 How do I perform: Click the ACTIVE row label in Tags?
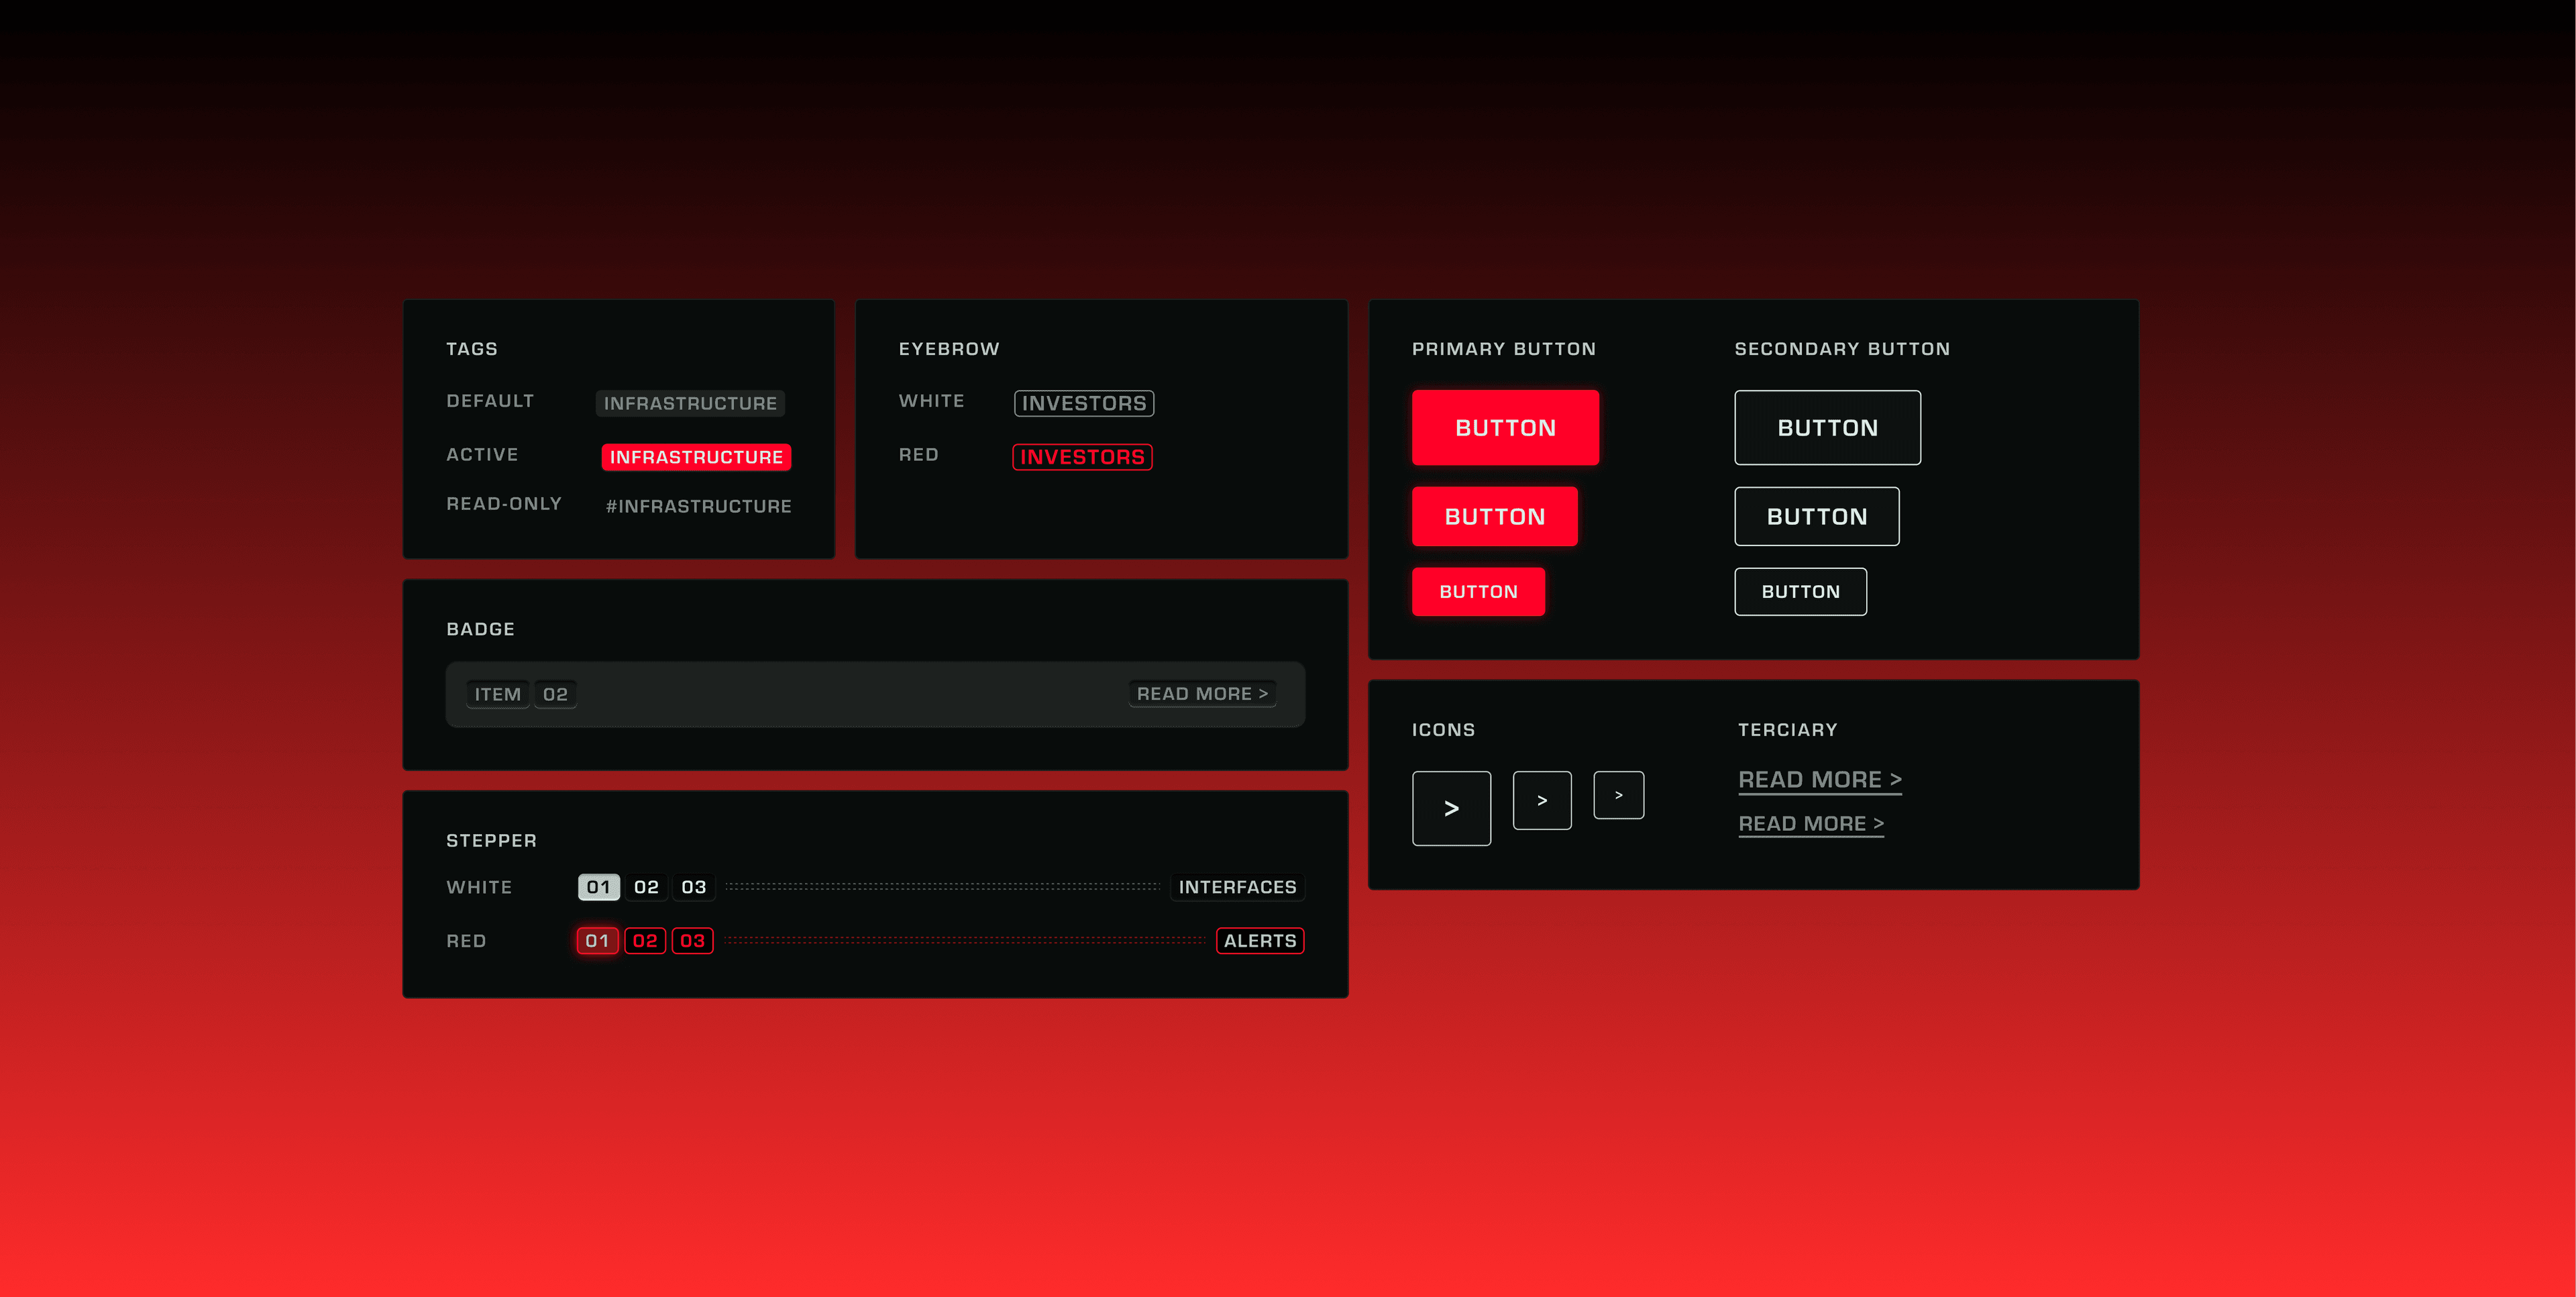click(482, 455)
